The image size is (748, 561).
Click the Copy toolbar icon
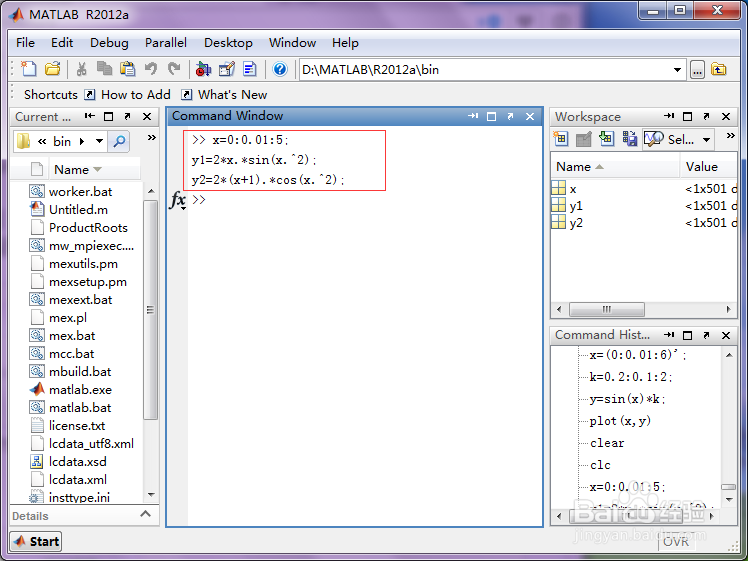104,70
